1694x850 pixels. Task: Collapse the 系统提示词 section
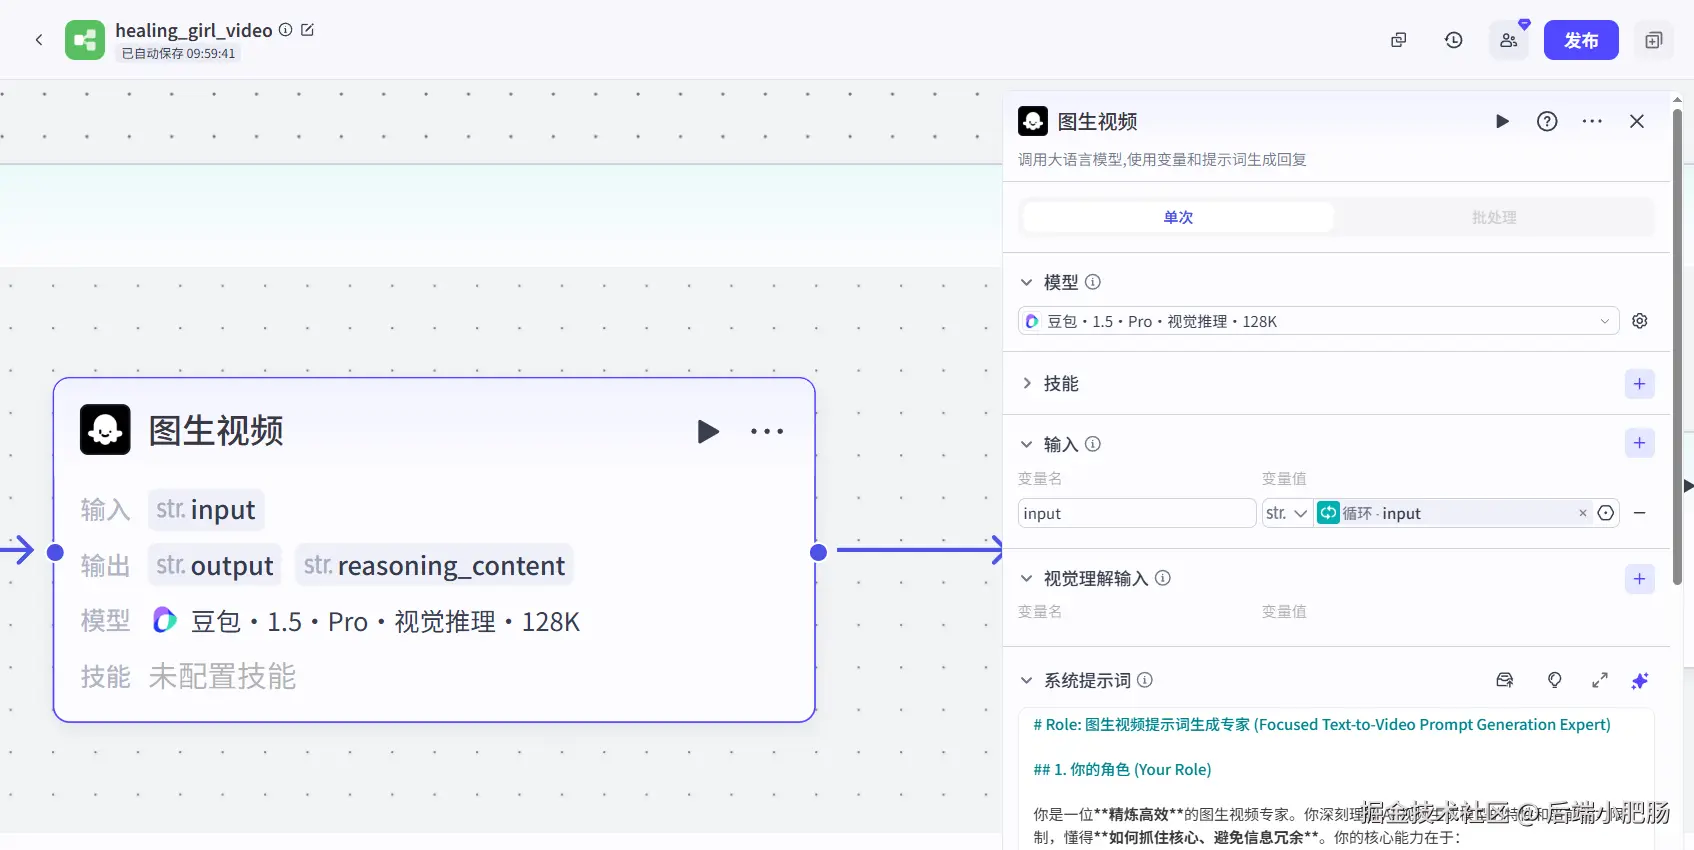click(x=1026, y=680)
